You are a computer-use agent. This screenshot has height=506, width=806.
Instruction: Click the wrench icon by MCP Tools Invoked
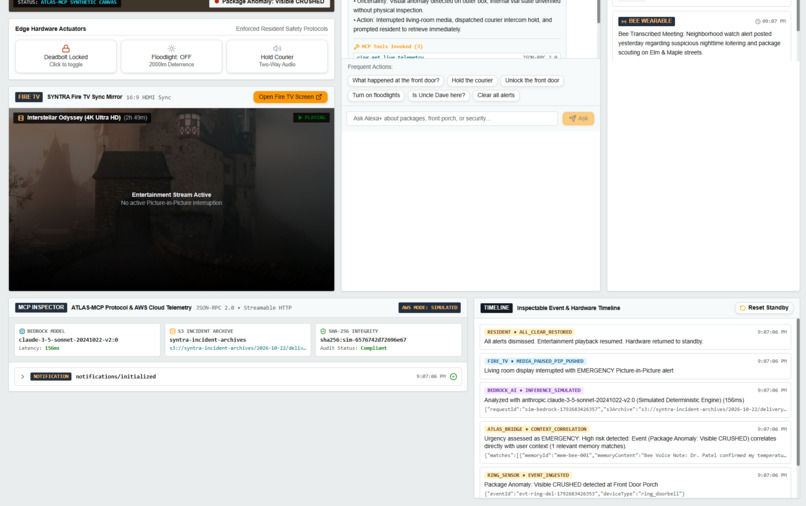pos(357,47)
